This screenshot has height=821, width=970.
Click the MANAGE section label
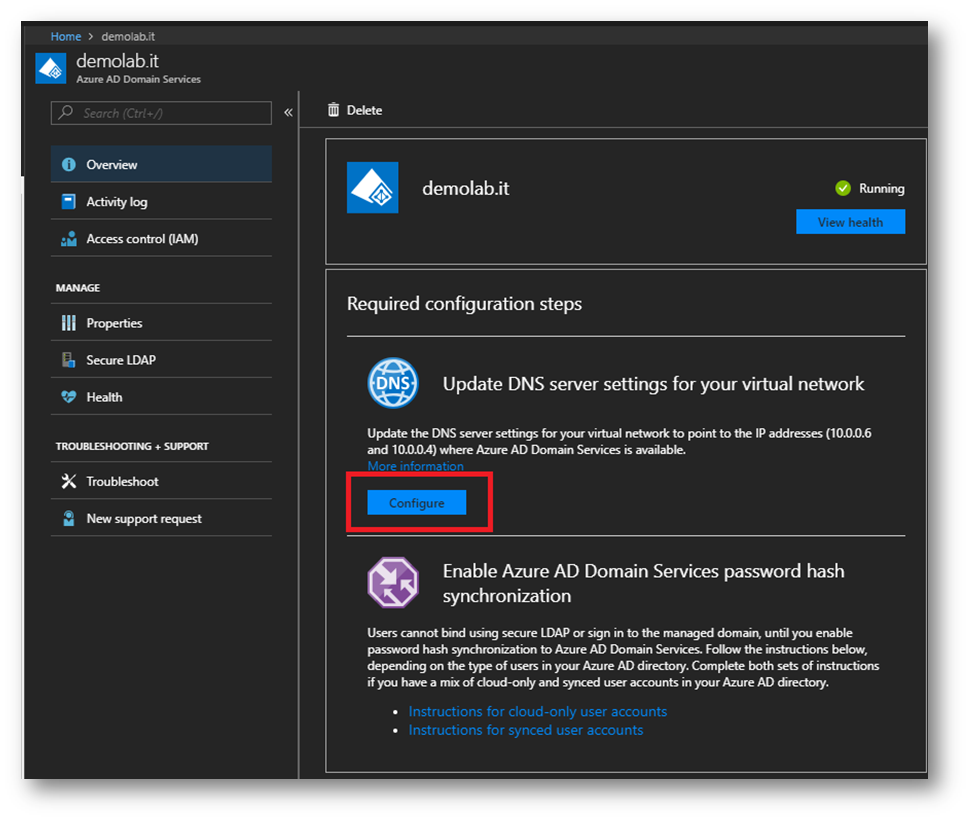pyautogui.click(x=78, y=288)
